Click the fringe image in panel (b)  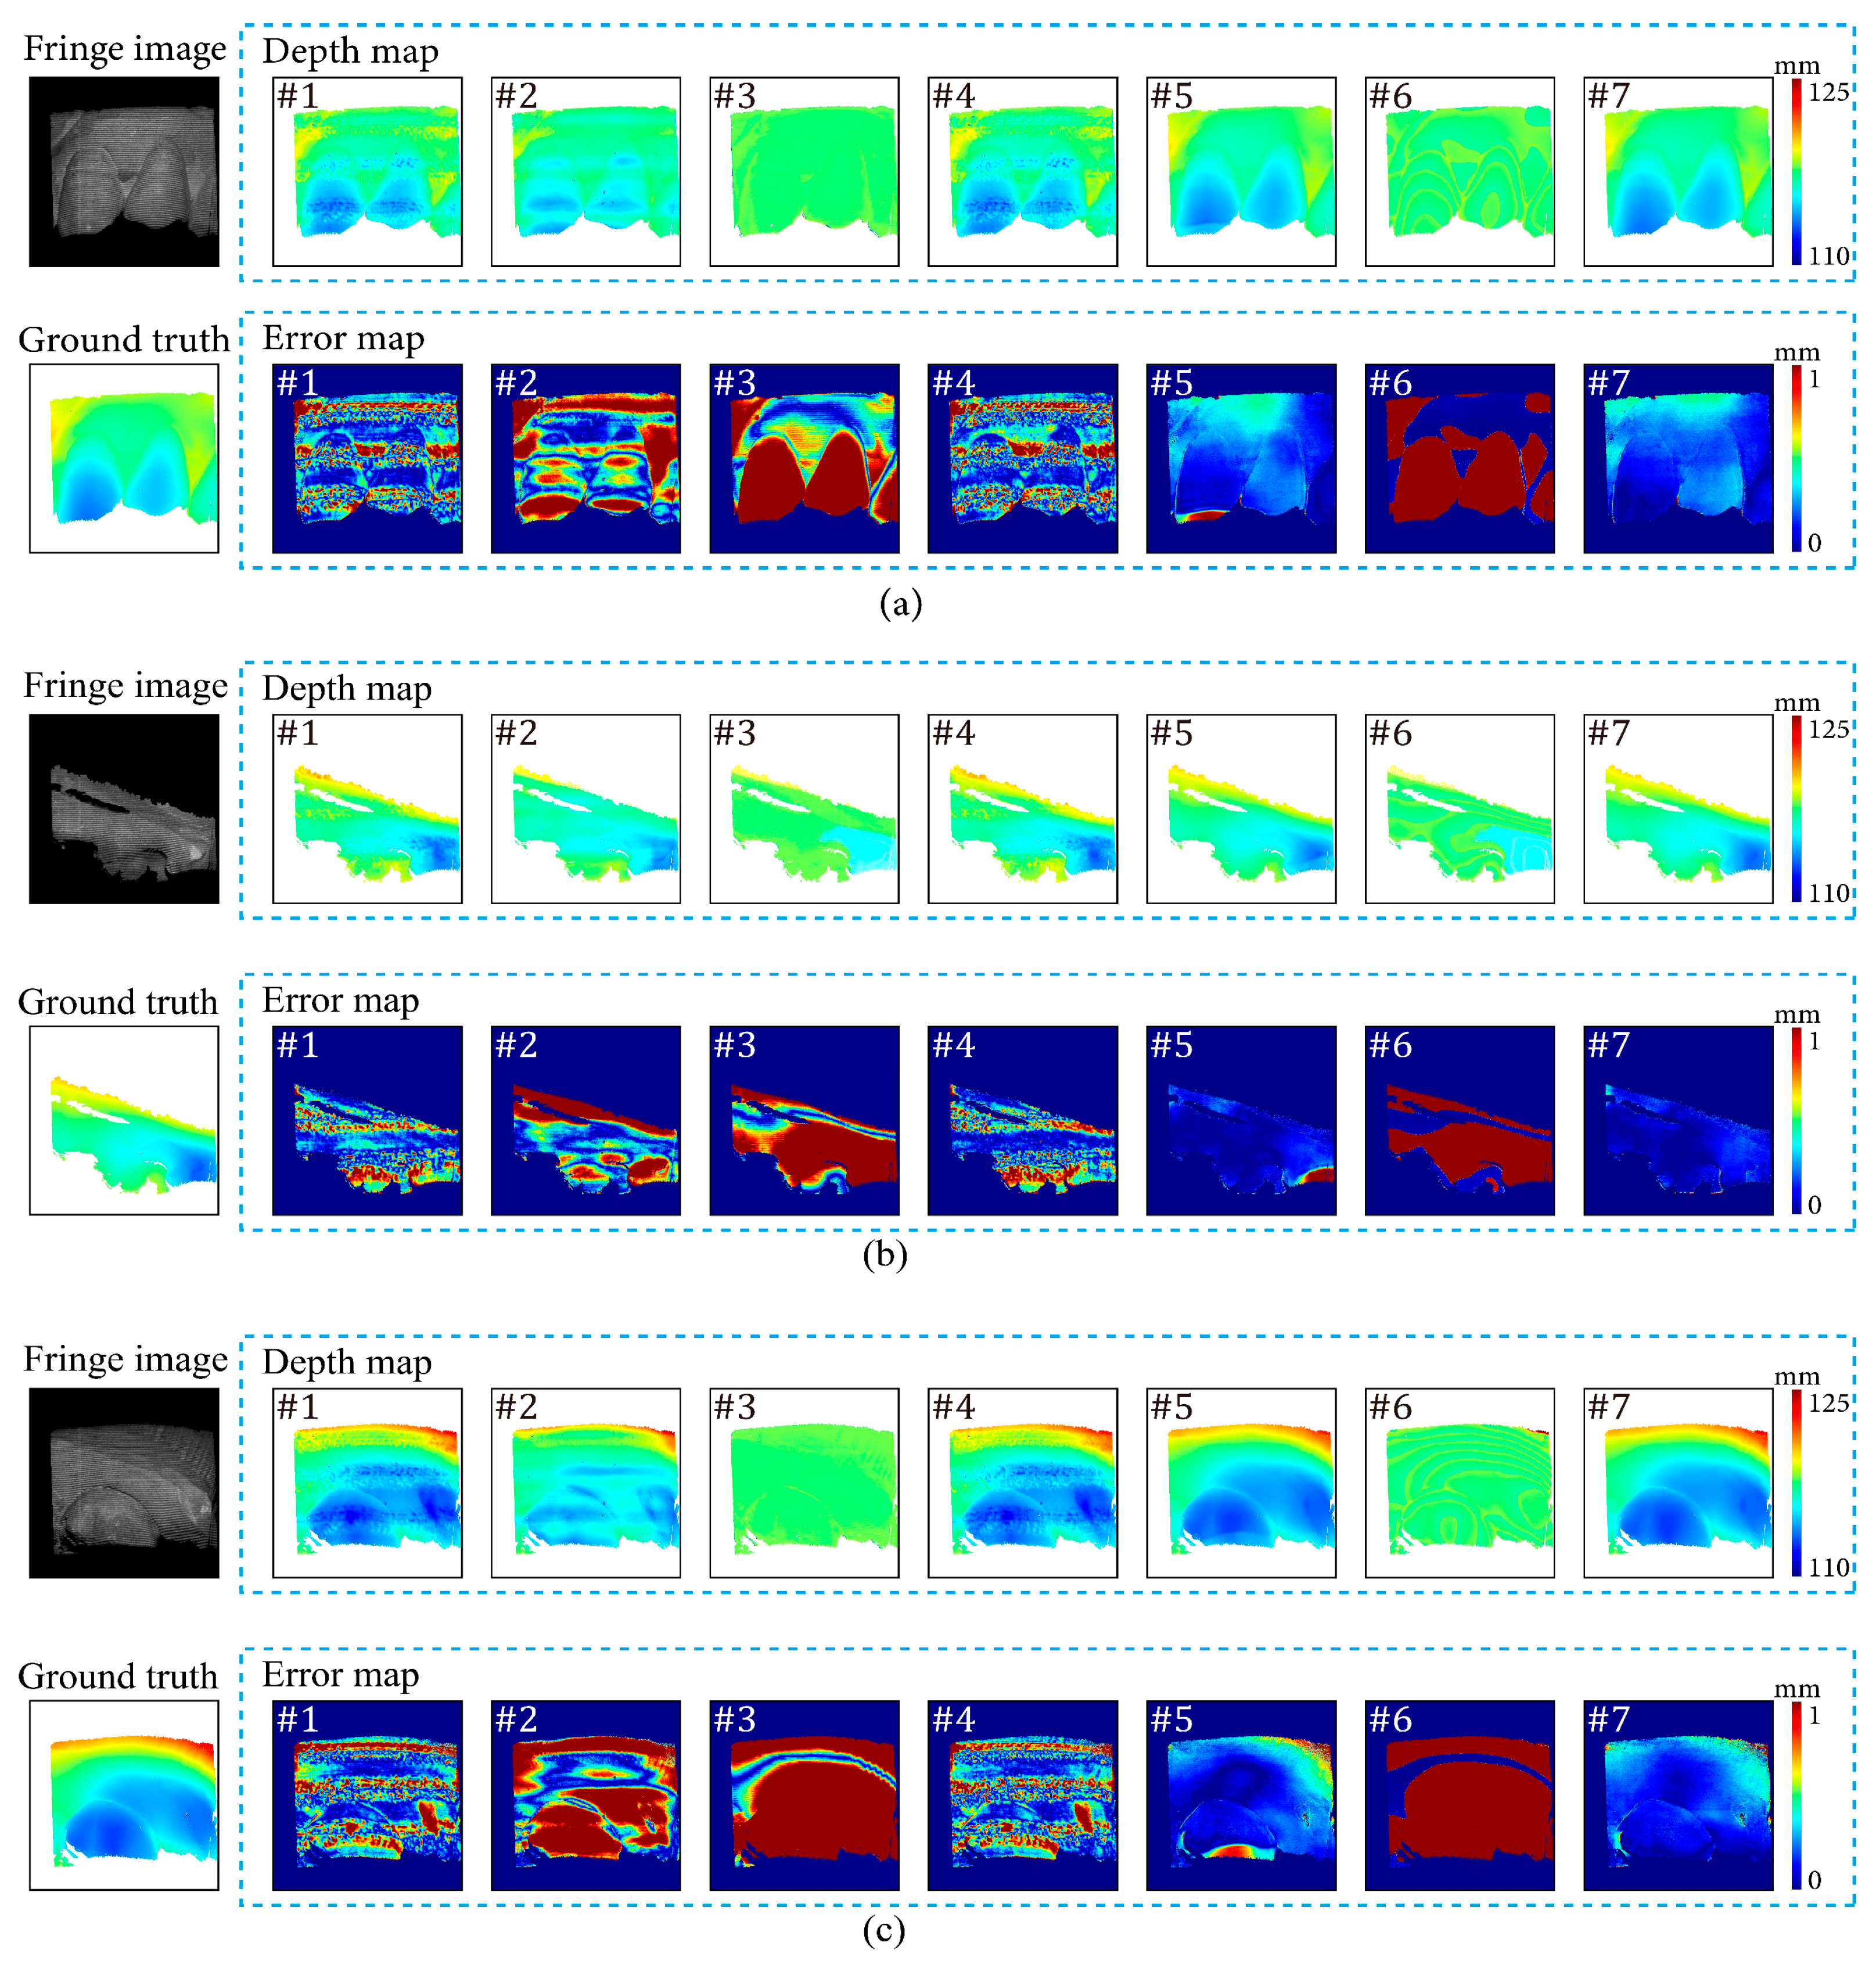[x=124, y=808]
